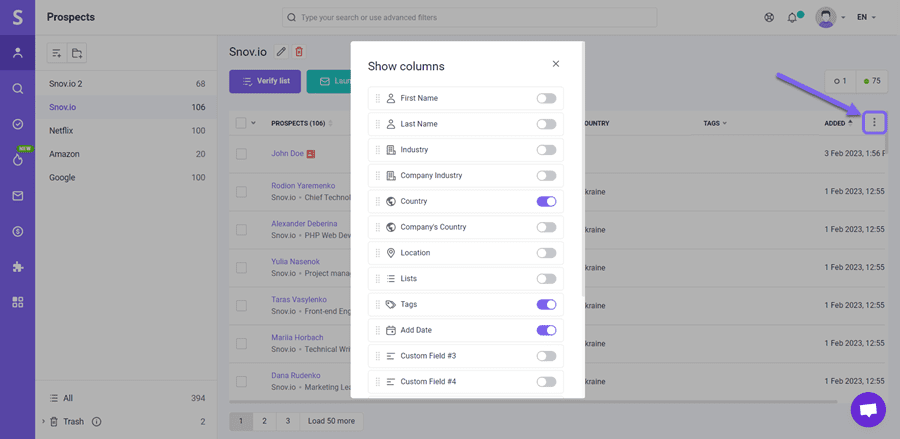Image resolution: width=900 pixels, height=439 pixels.
Task: Focus the prospects search field
Action: click(x=470, y=17)
